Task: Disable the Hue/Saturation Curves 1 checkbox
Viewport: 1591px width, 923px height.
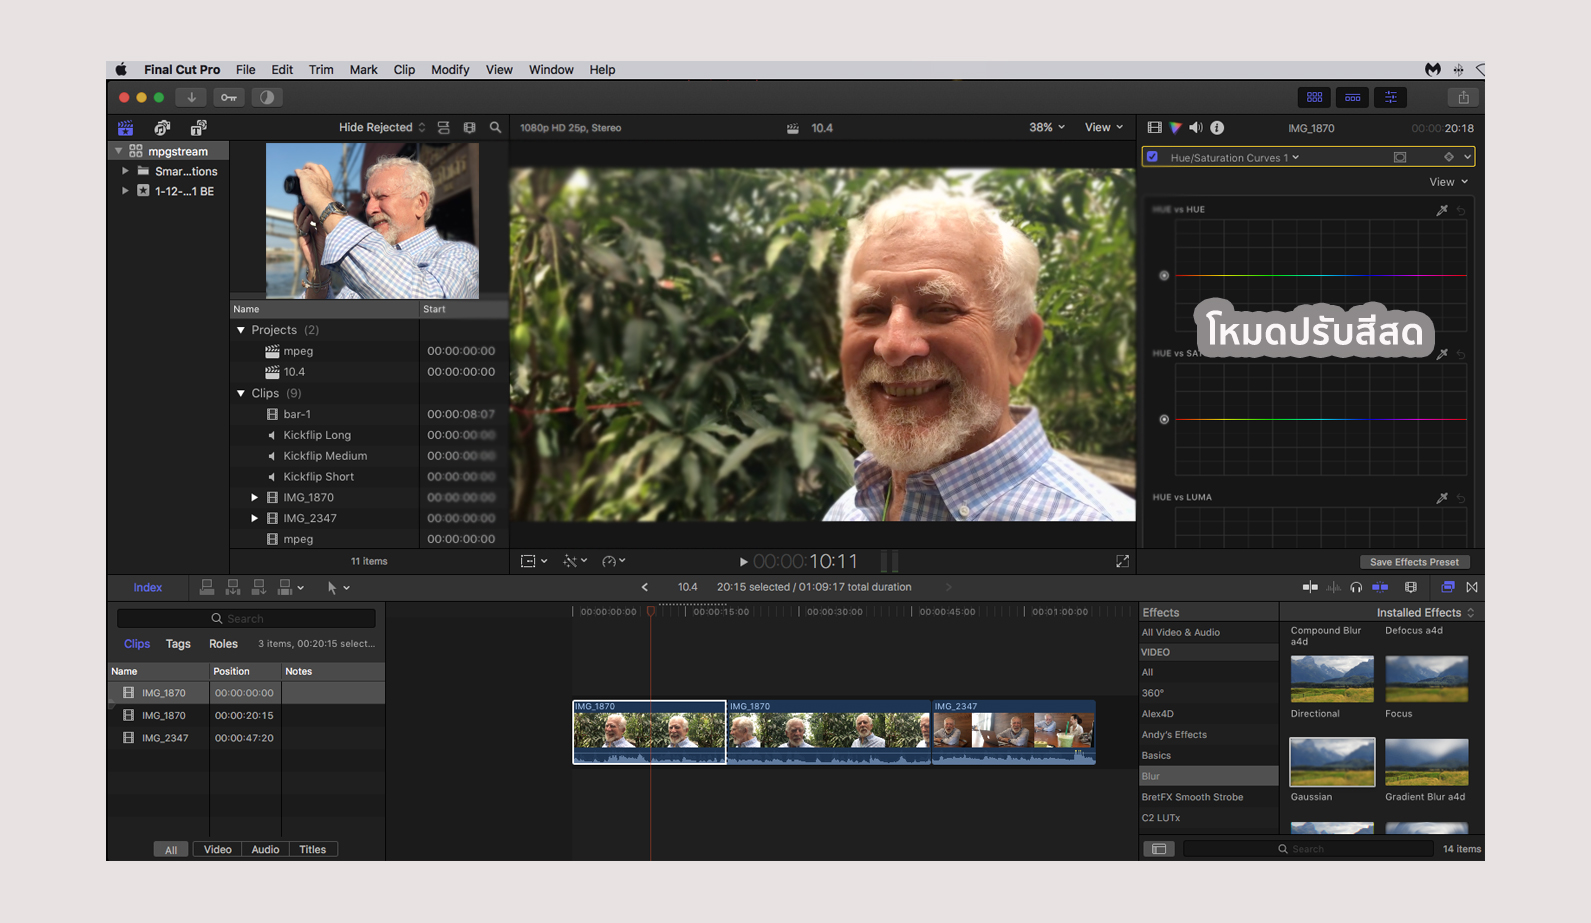Action: tap(1153, 157)
